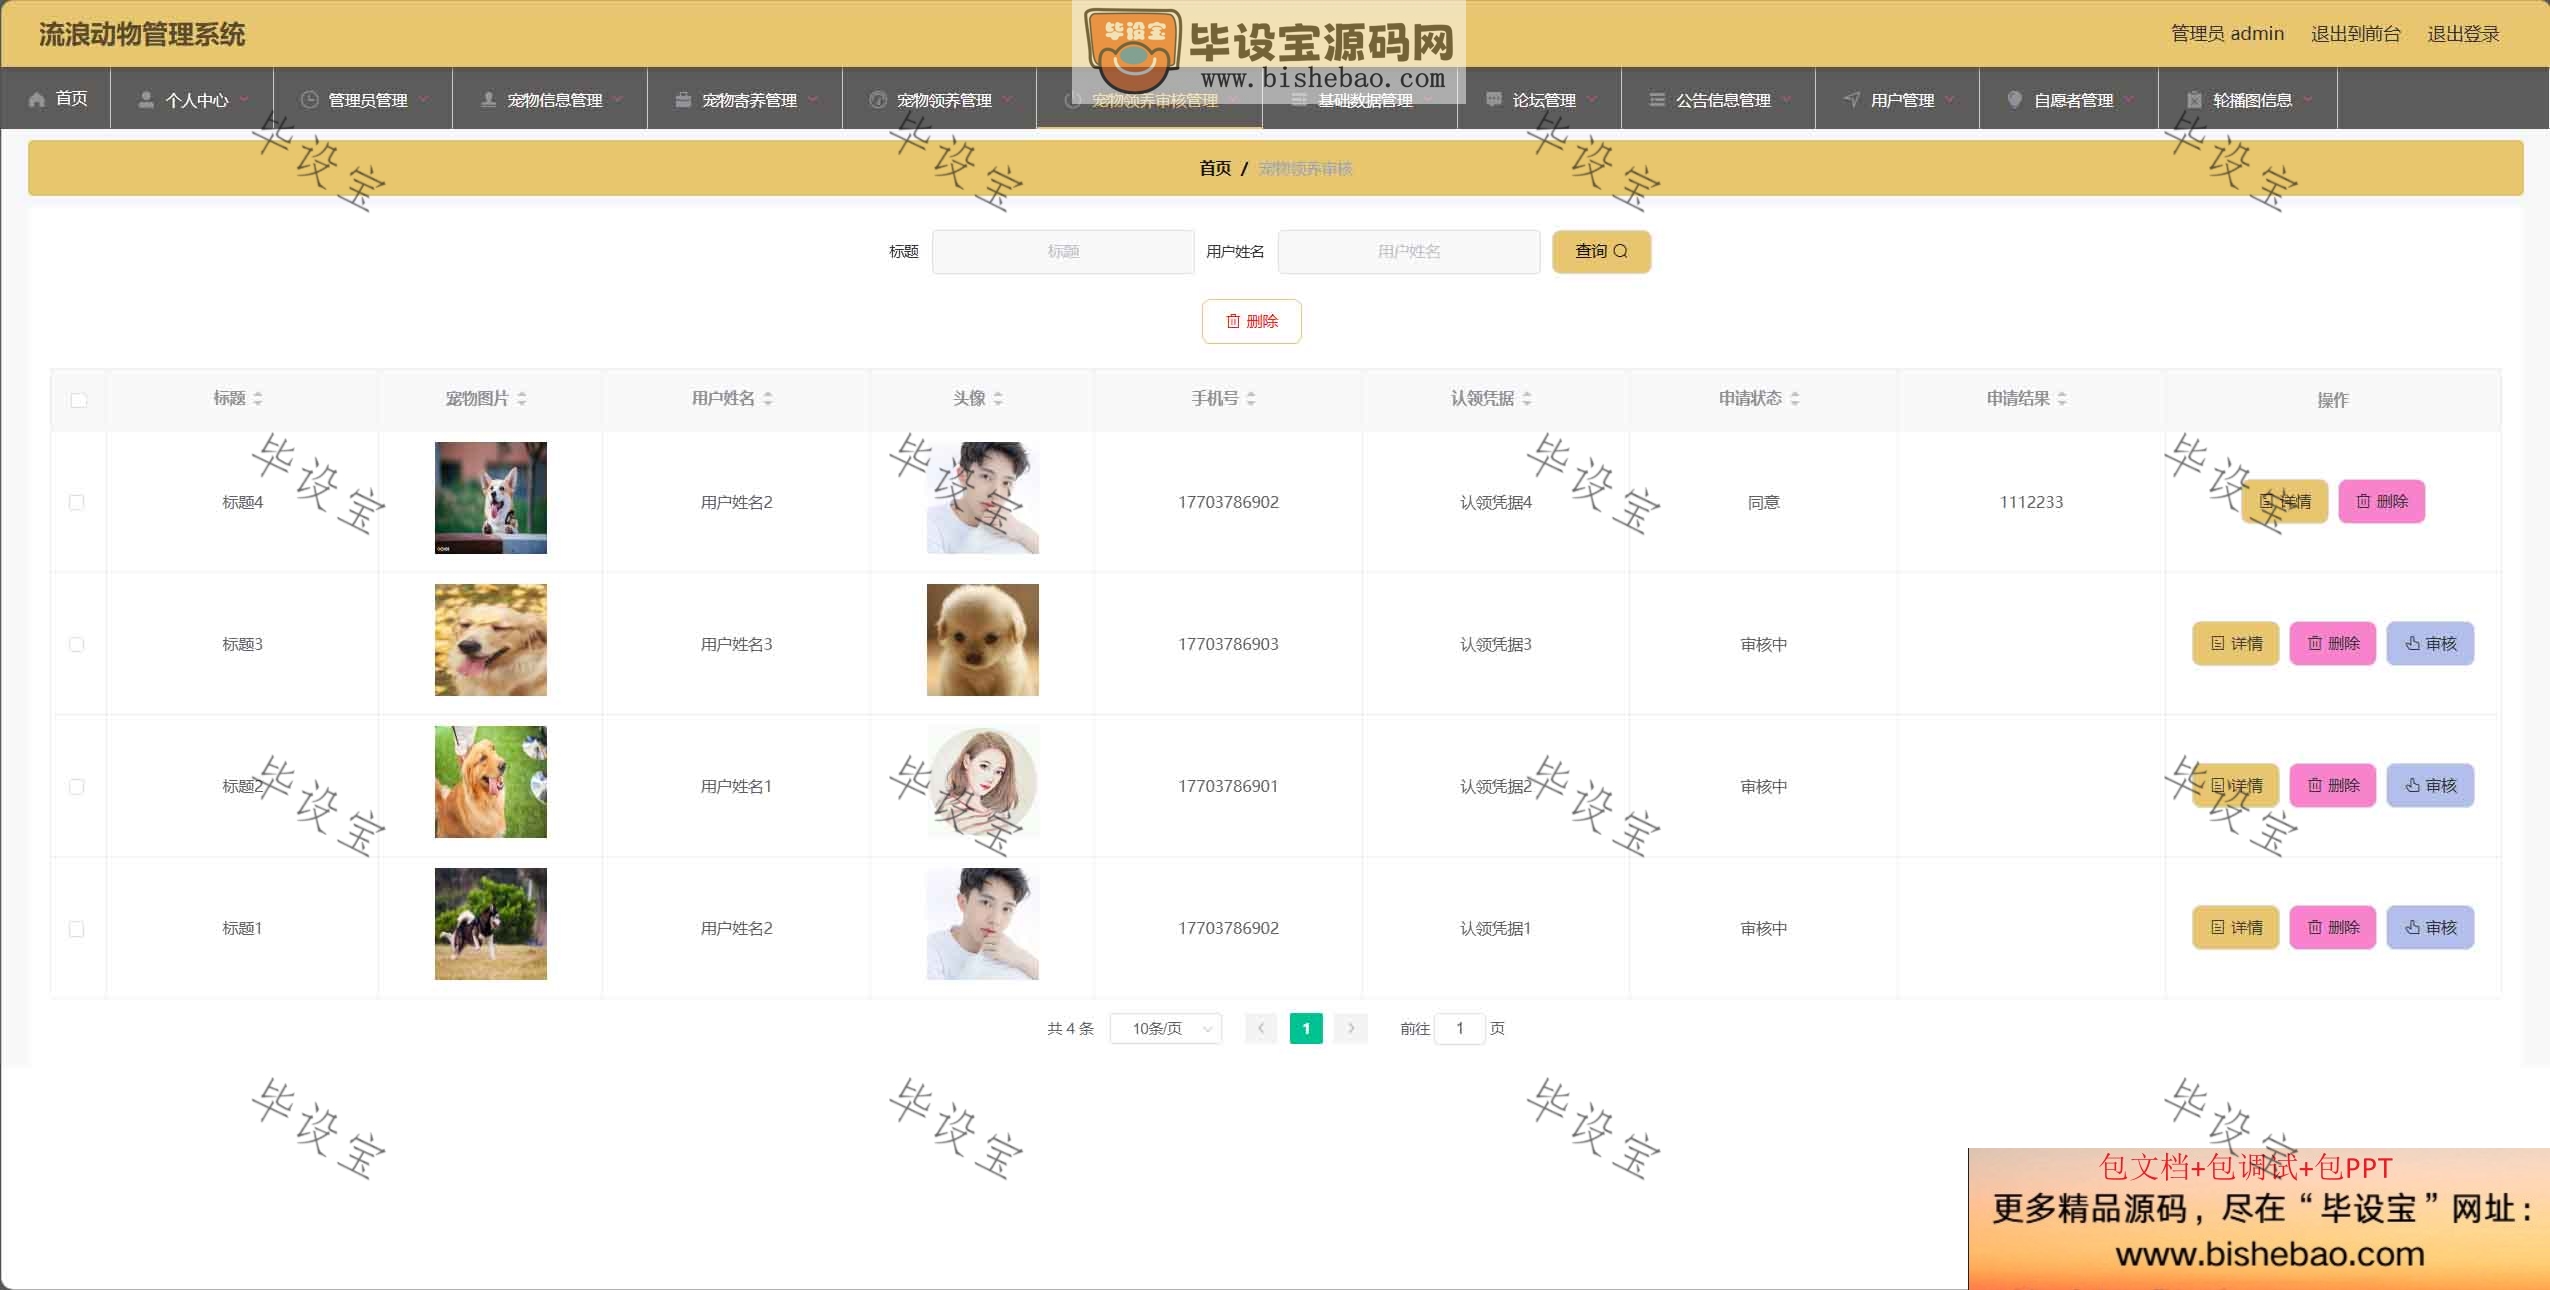Sort 宠物图片 column using sort arrows
2550x1290 pixels.
pos(522,398)
